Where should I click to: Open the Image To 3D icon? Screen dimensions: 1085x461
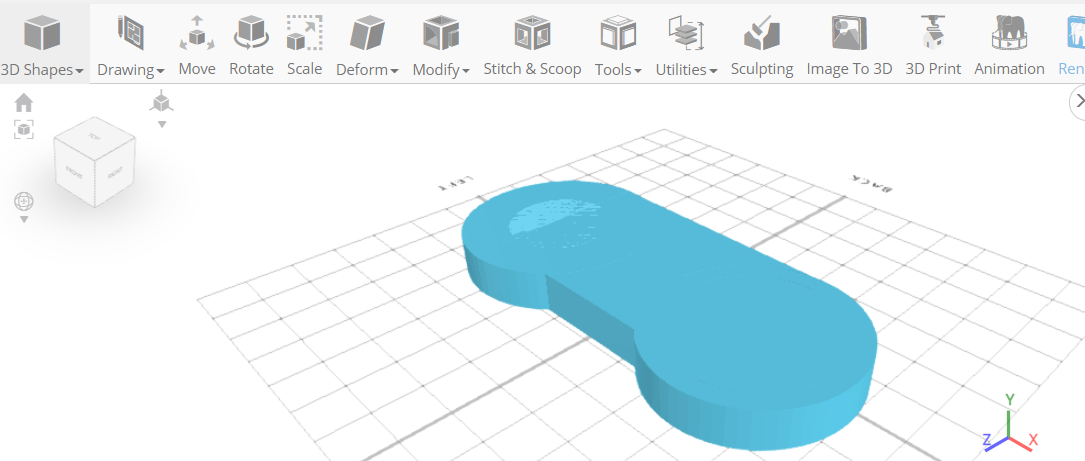[849, 33]
